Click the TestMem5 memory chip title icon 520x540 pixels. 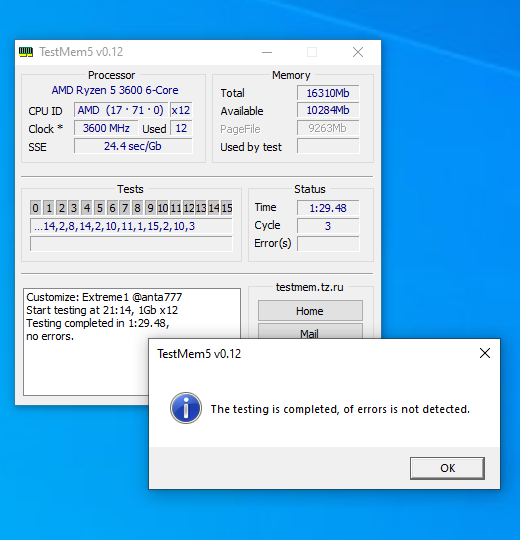coord(26,52)
